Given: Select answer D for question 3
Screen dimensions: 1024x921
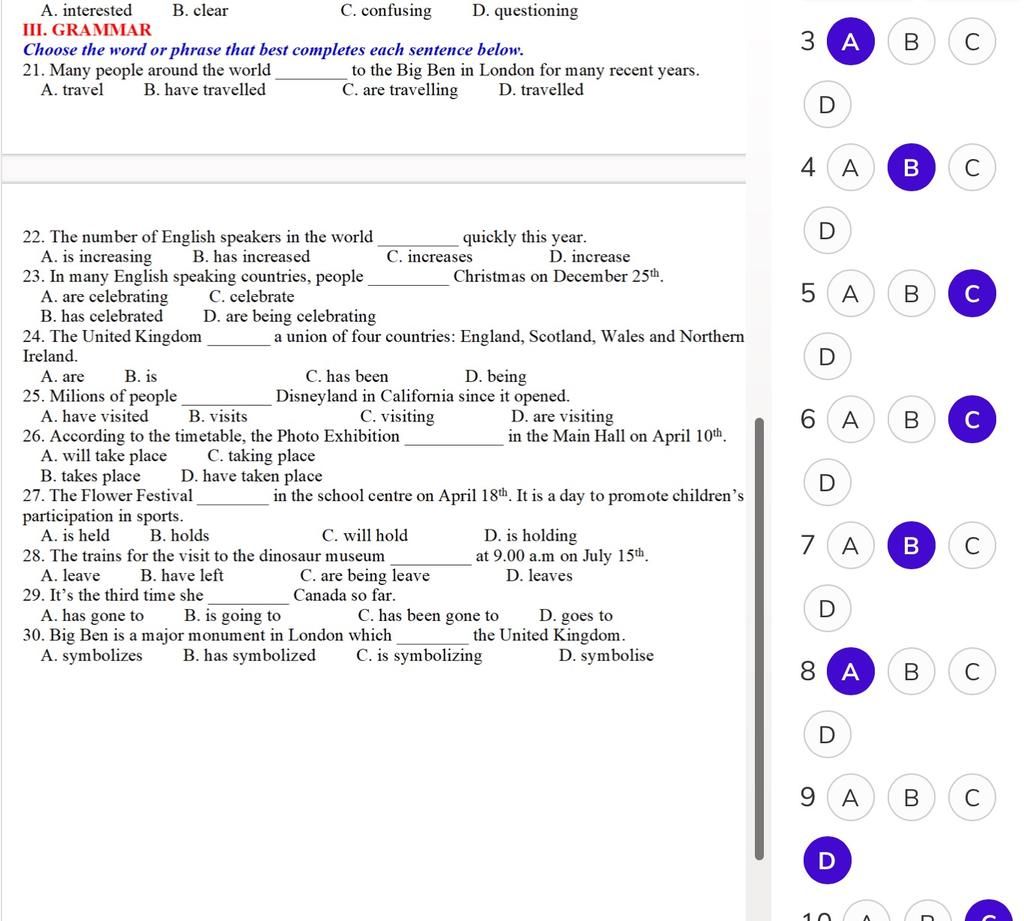Looking at the screenshot, I should (x=827, y=105).
